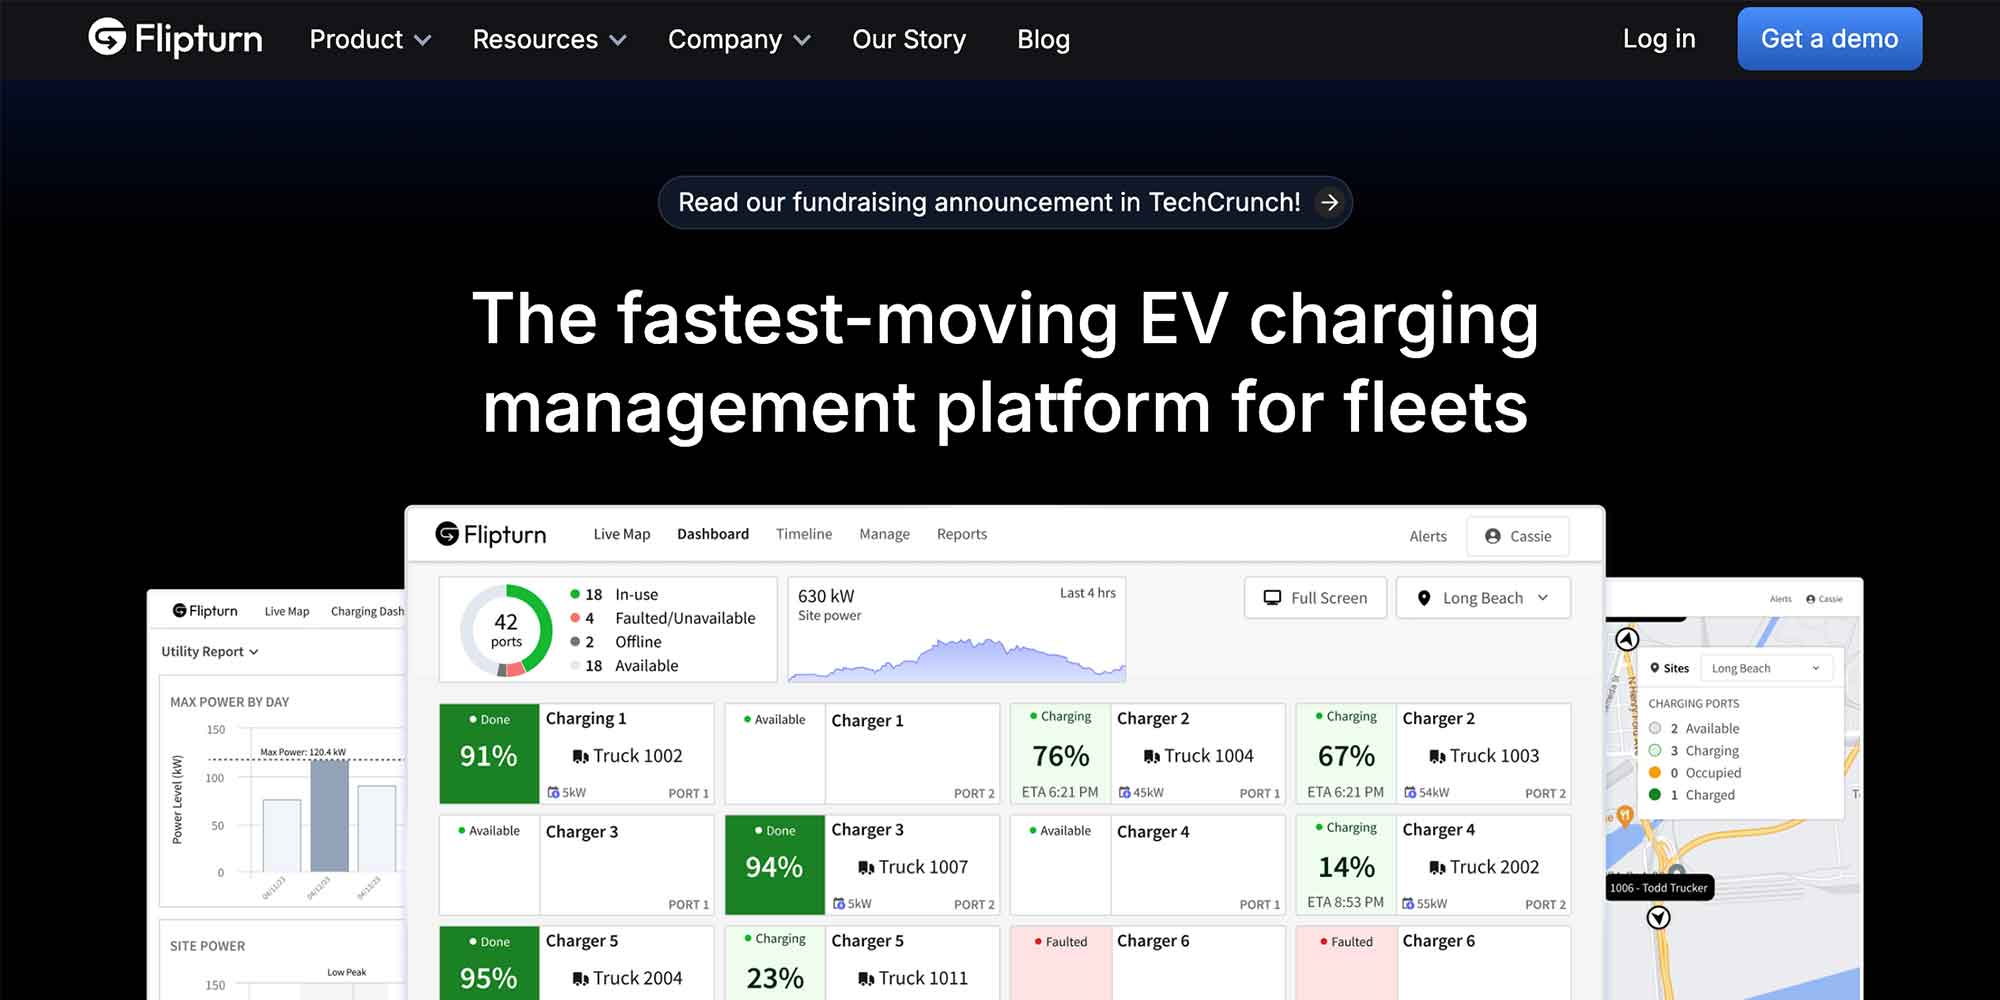
Task: Click the 1006 - Todd Trucker map label
Action: coord(1659,887)
